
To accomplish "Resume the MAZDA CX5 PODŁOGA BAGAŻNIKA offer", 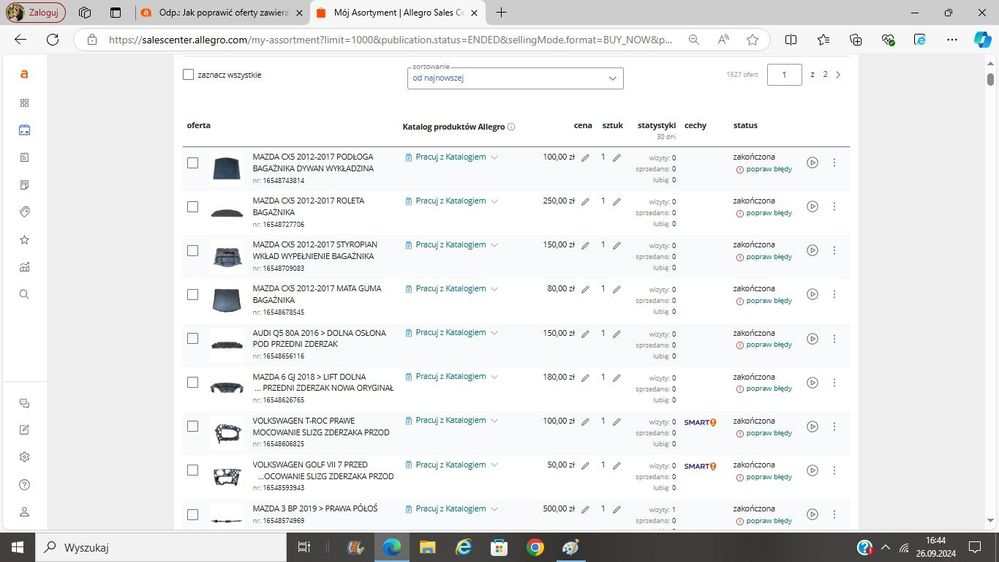I will [812, 162].
